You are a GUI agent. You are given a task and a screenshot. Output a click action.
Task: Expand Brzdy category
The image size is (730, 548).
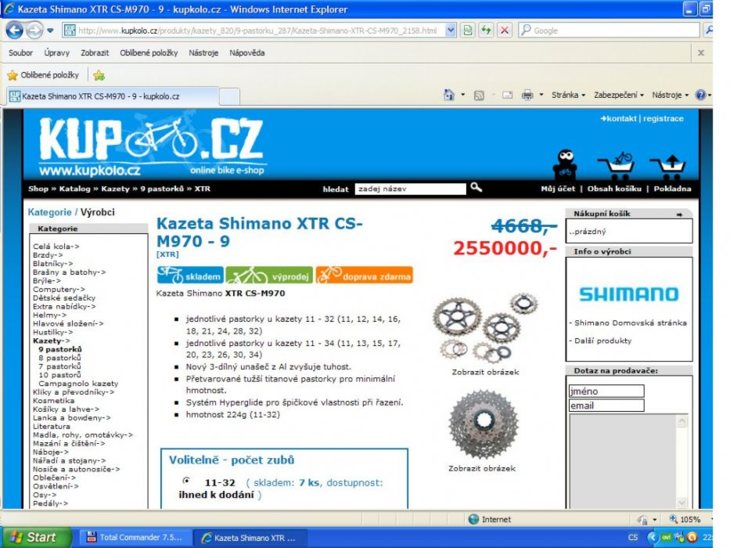click(x=47, y=255)
